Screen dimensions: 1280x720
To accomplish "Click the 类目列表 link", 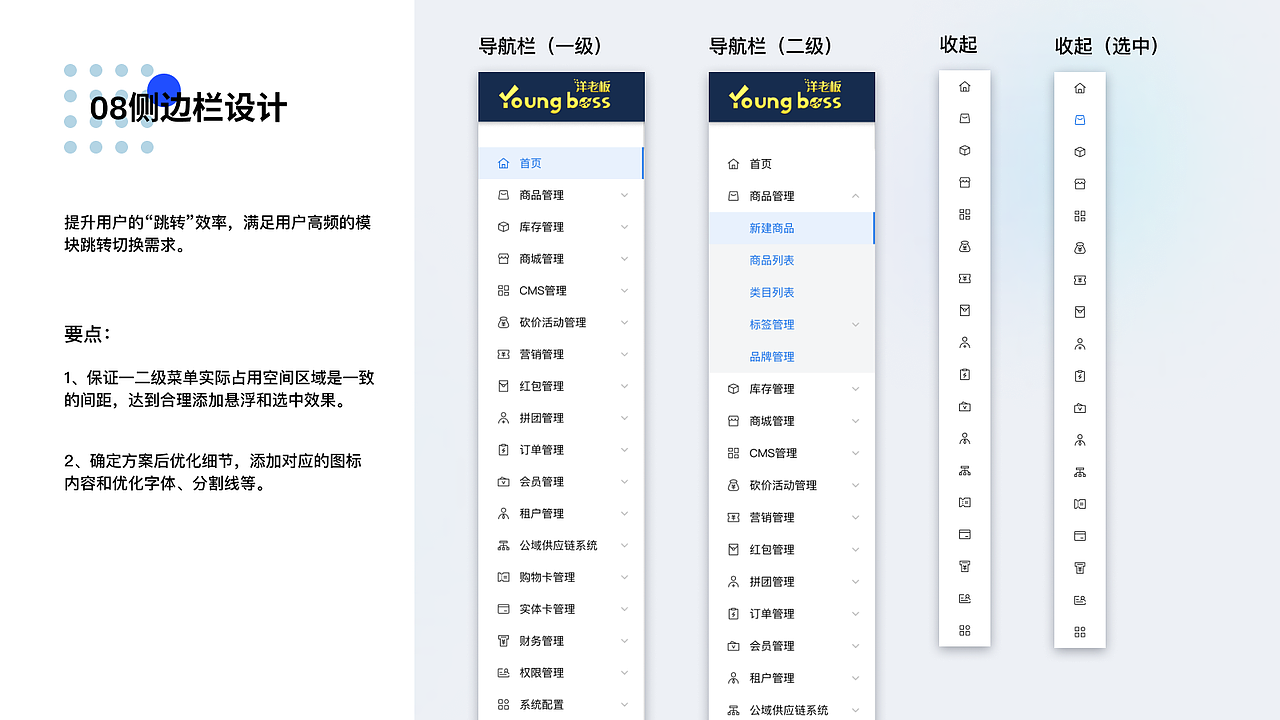I will (771, 292).
